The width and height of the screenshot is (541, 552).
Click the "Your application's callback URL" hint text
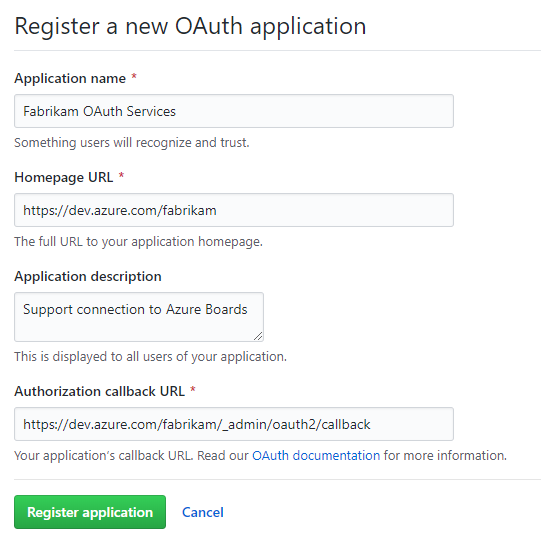103,456
